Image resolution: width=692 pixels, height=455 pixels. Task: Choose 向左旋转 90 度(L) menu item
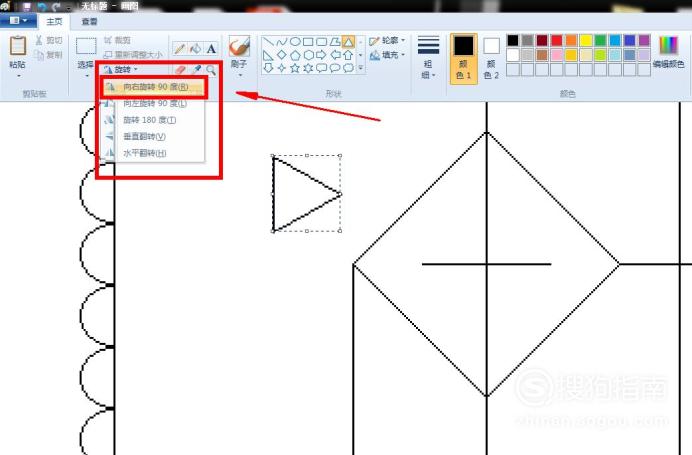153,103
